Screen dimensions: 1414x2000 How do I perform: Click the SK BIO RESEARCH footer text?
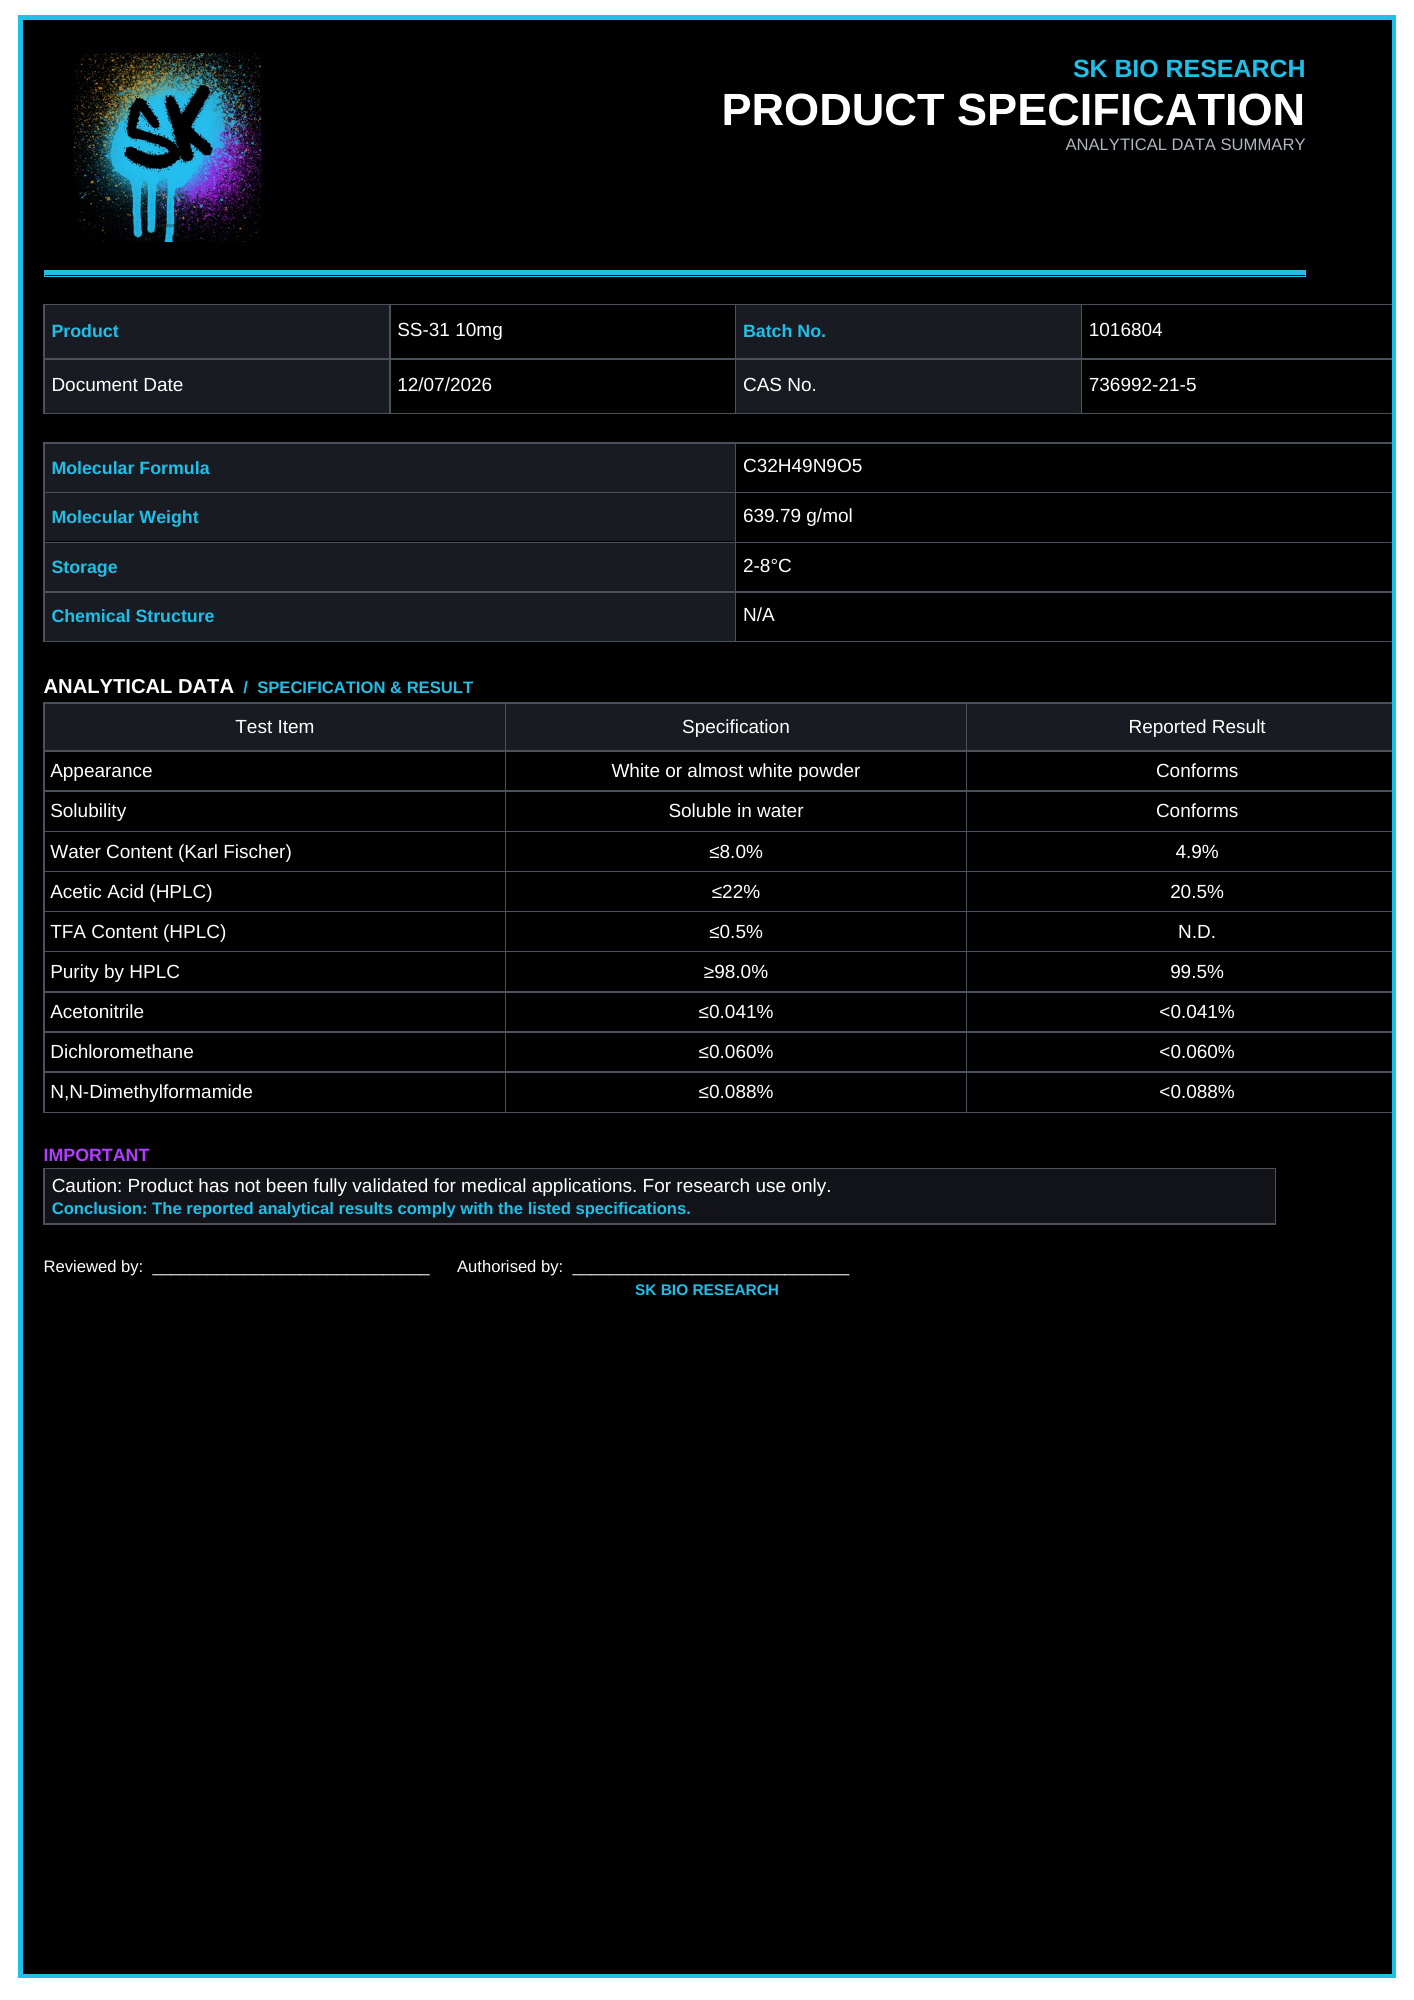click(707, 1290)
